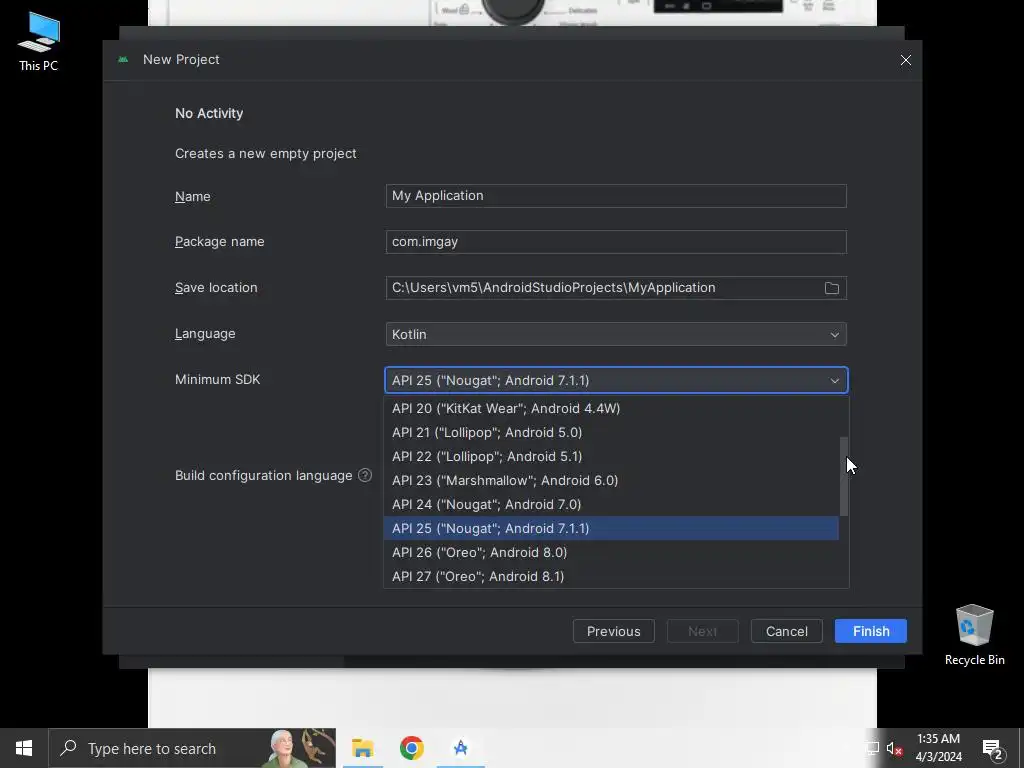
Task: Open the taskbar clock showing 1:35 AM
Action: click(938, 748)
